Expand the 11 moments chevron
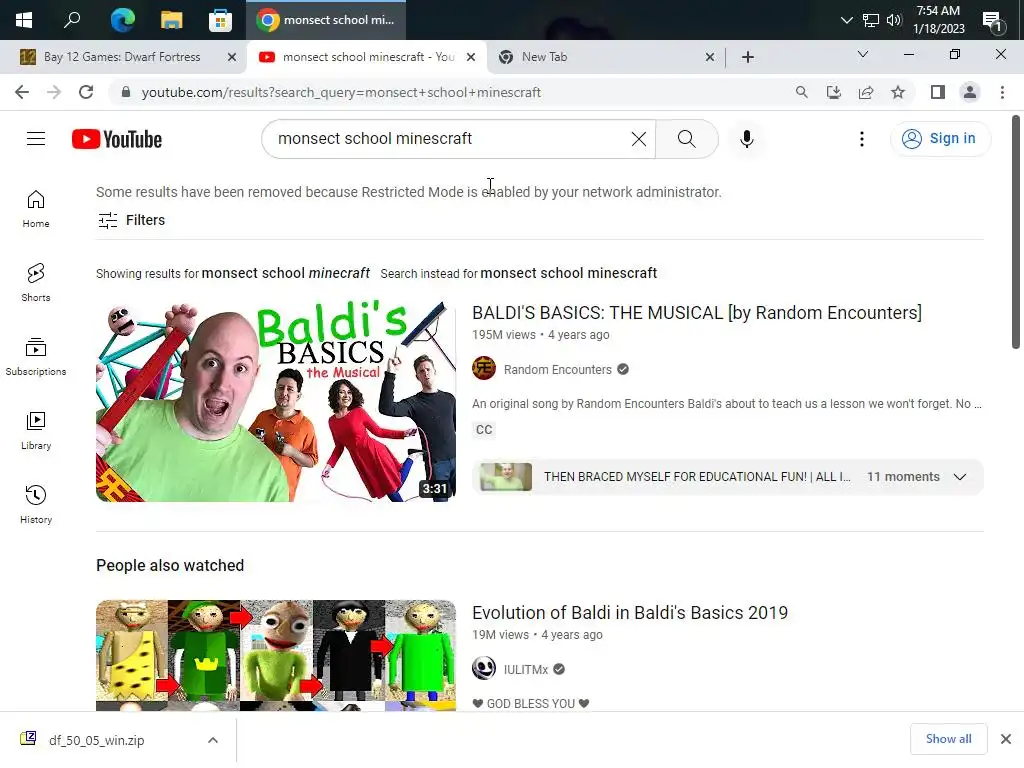The image size is (1024, 768). (x=960, y=477)
